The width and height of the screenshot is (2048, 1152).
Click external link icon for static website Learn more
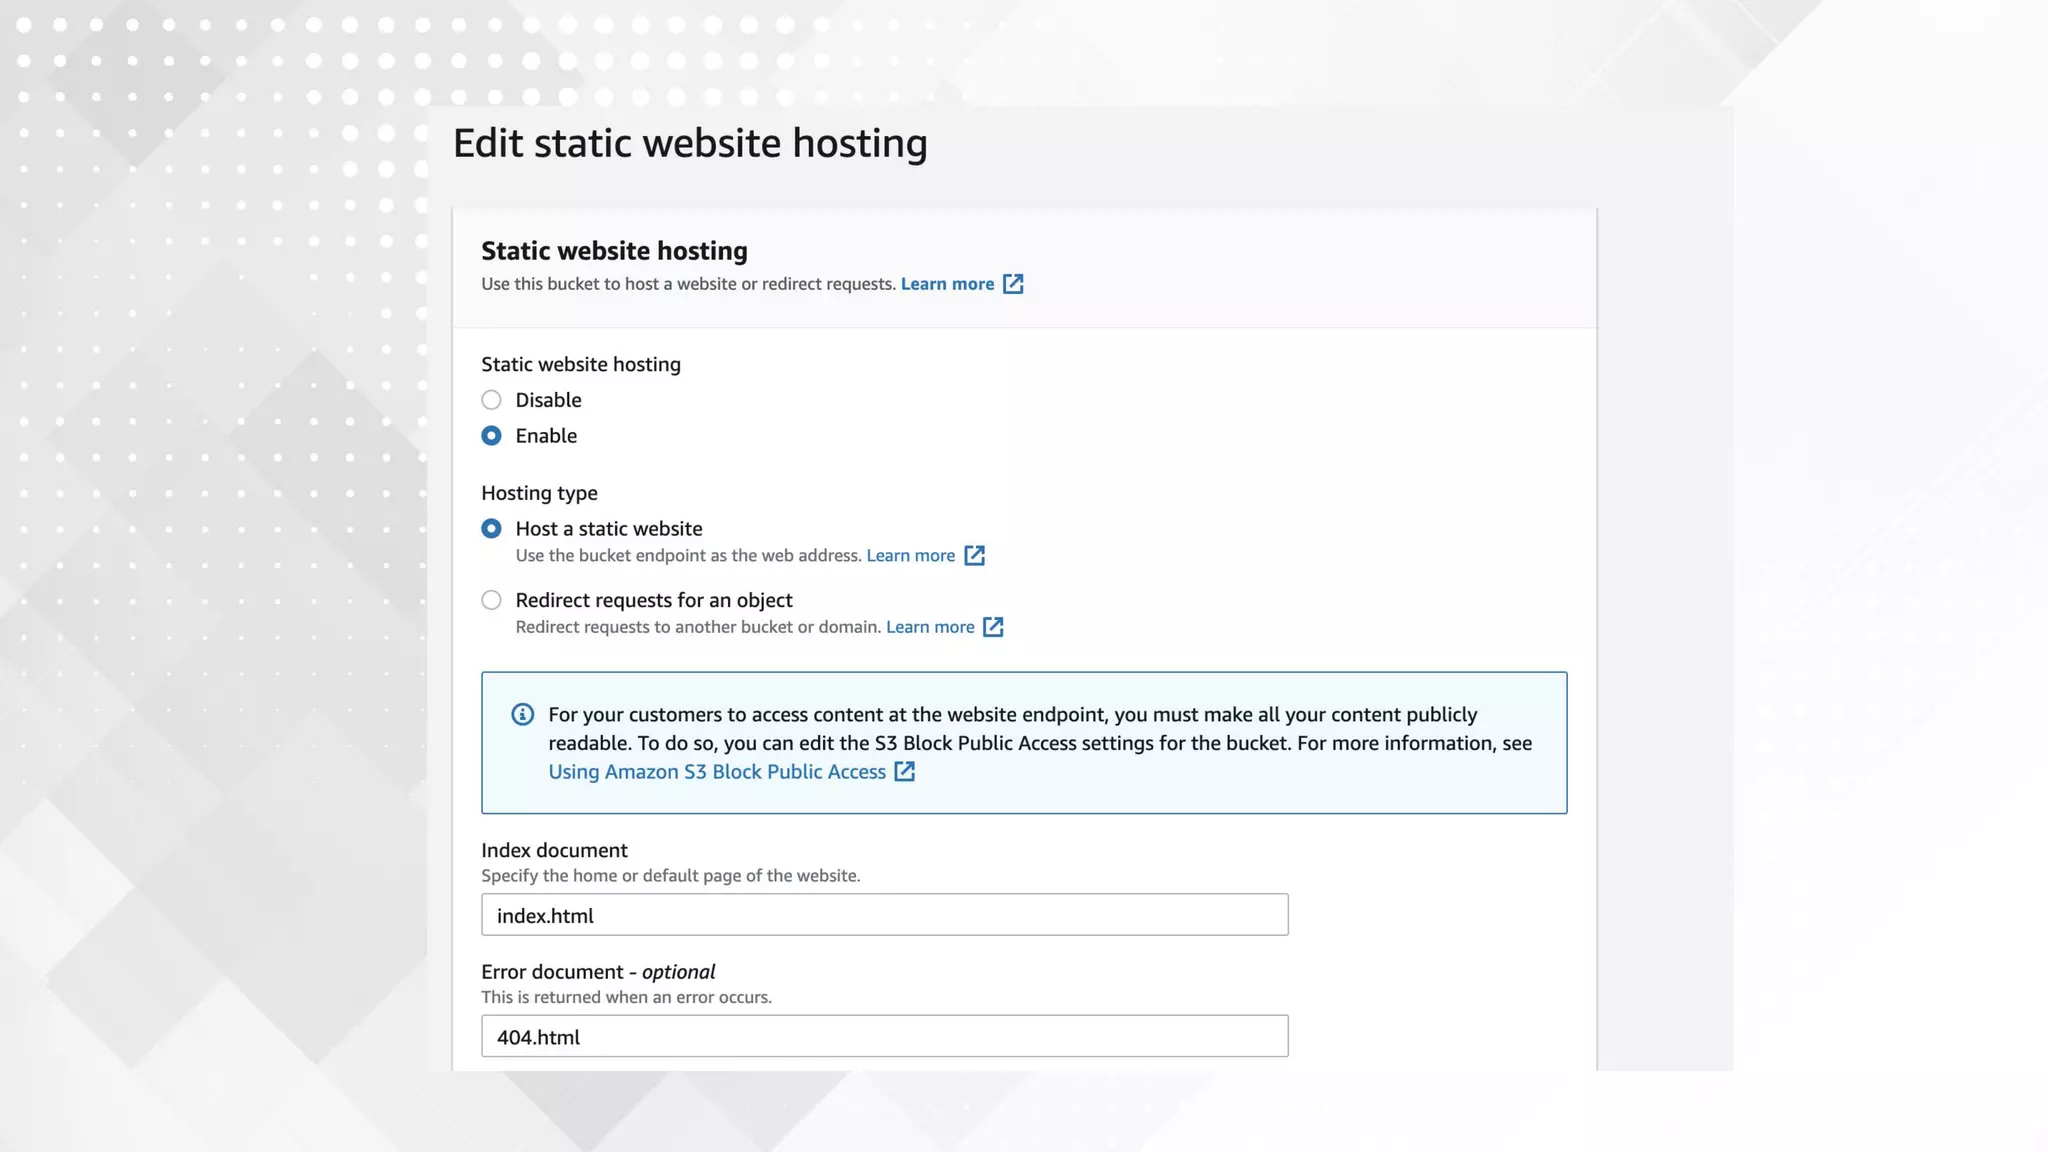coord(974,556)
